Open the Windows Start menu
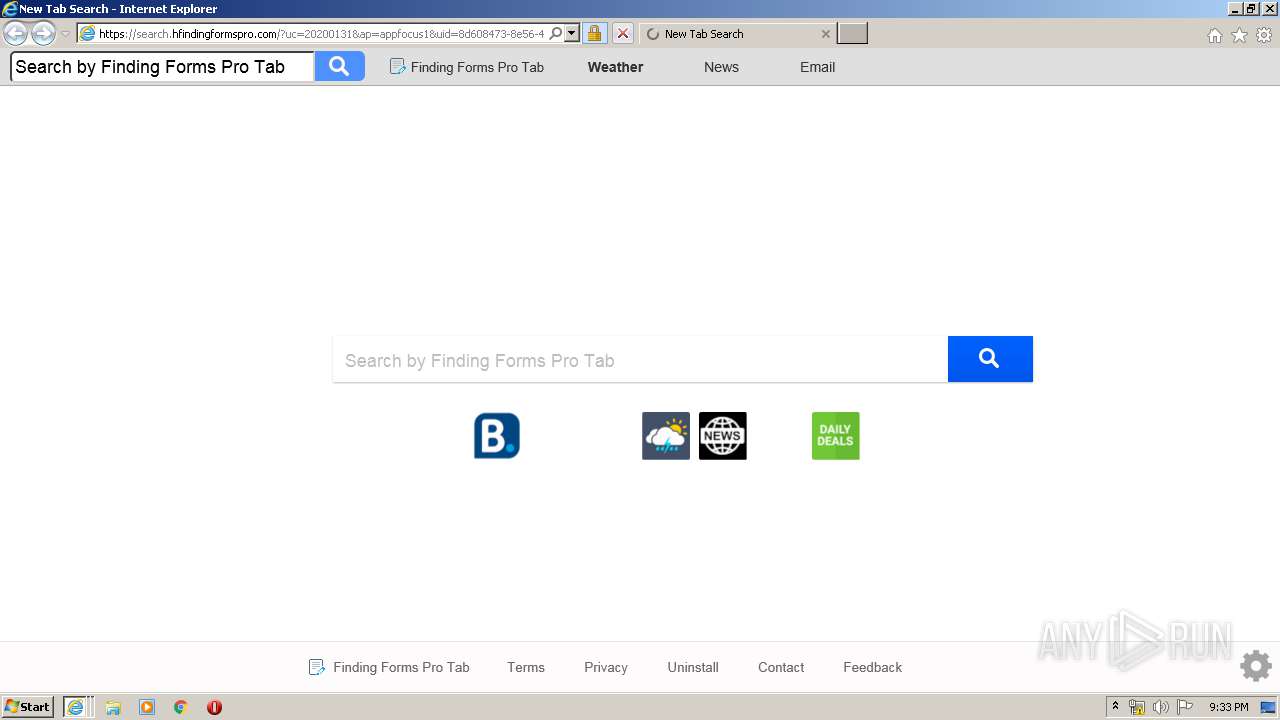1280x720 pixels. point(28,707)
